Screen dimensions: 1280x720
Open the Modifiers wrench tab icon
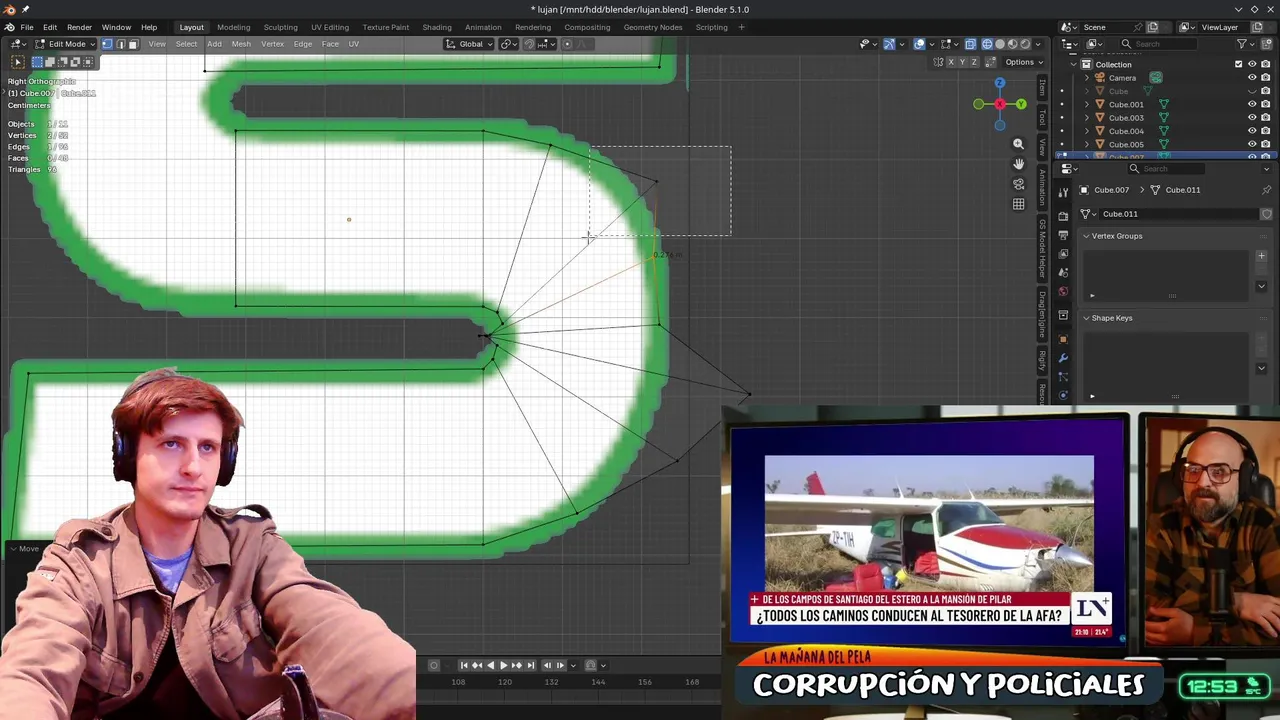click(x=1063, y=358)
